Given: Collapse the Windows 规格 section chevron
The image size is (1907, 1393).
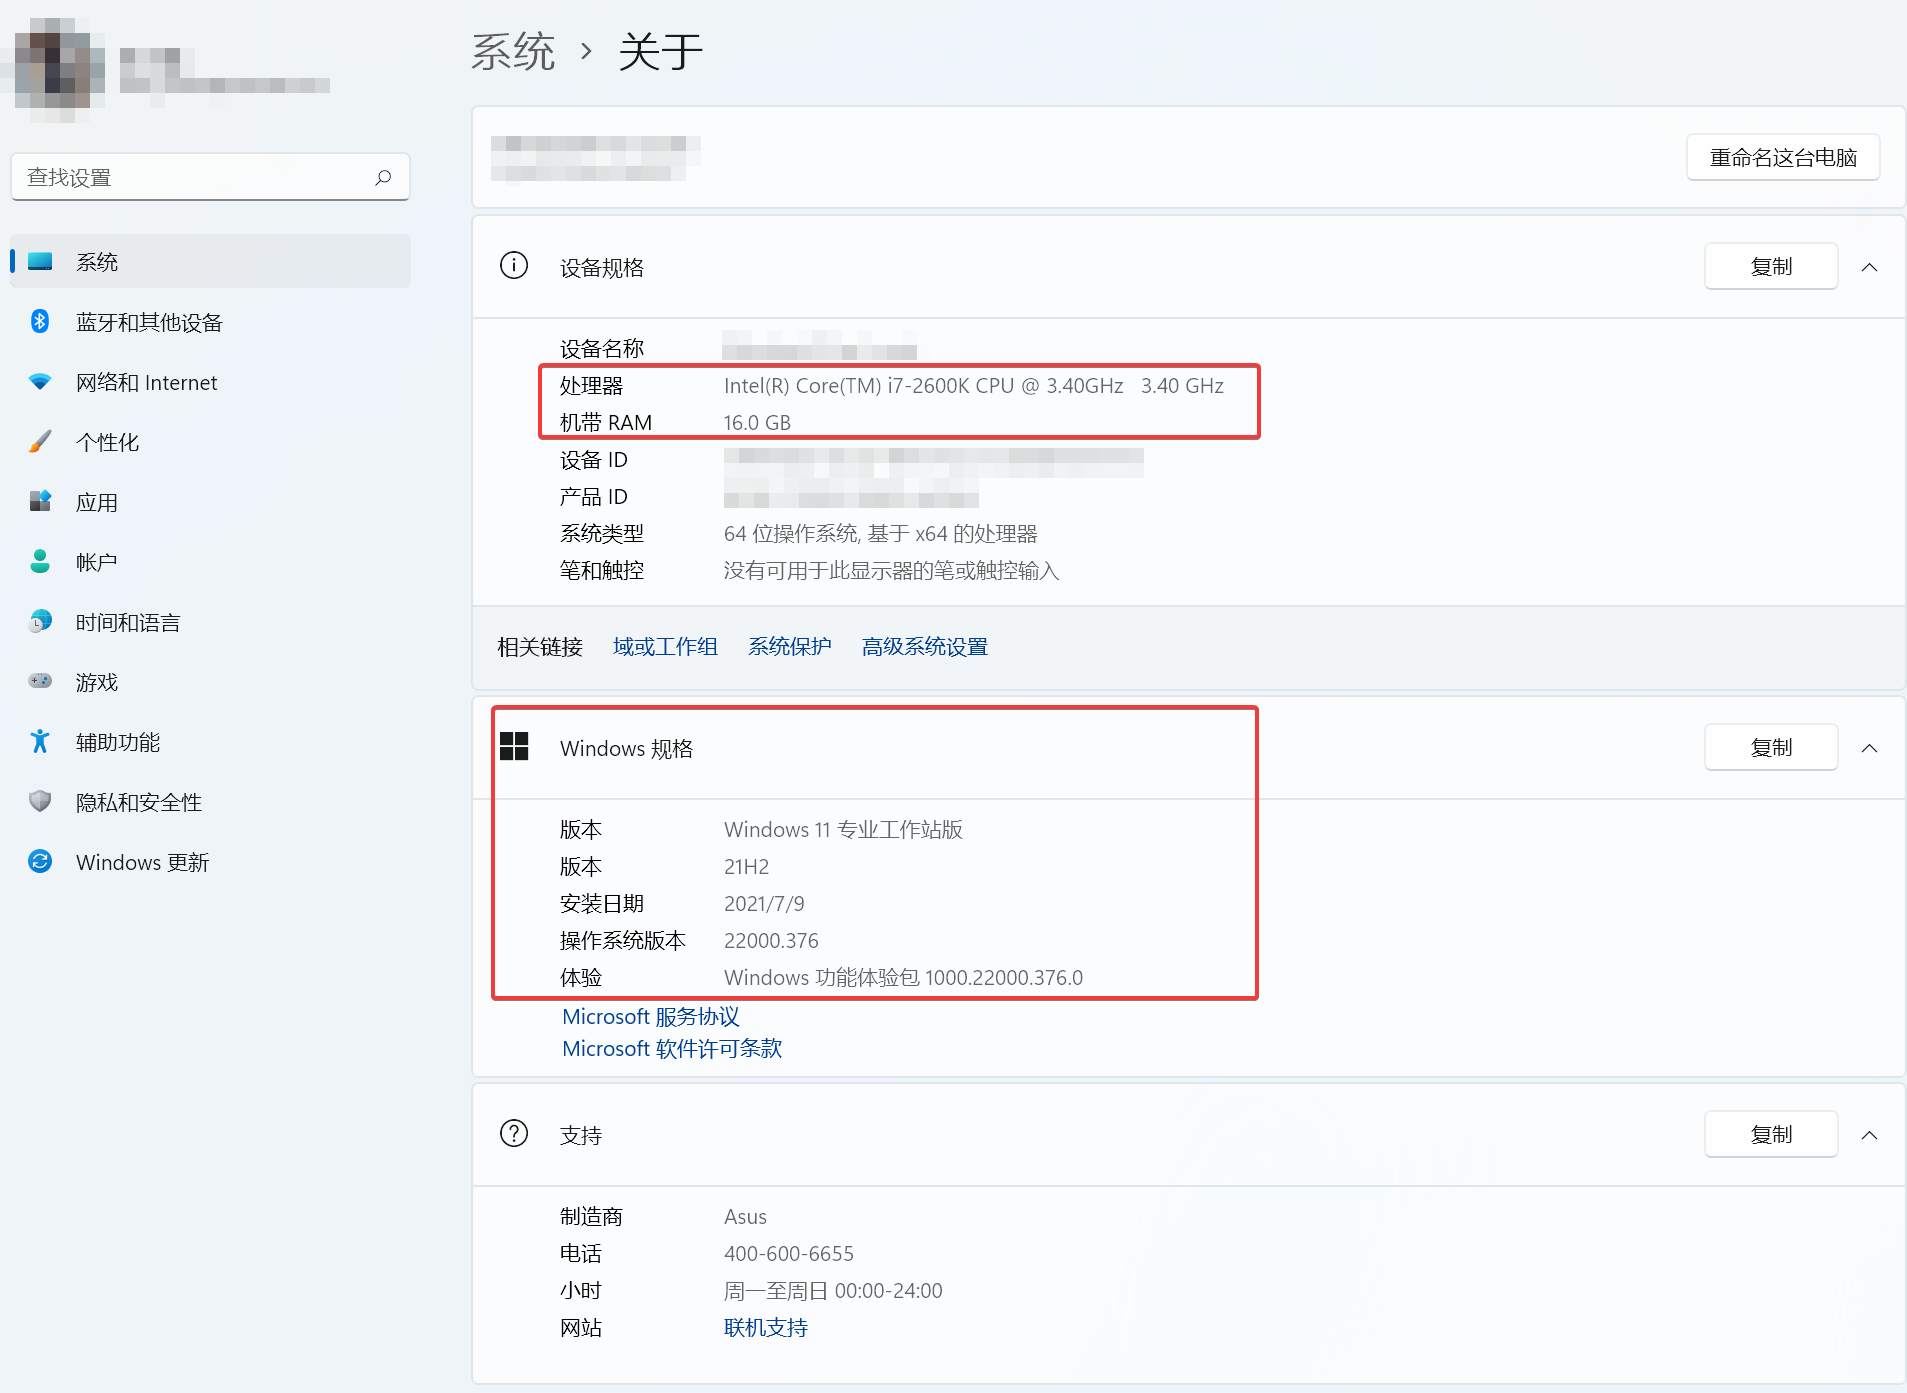Looking at the screenshot, I should click(x=1869, y=748).
